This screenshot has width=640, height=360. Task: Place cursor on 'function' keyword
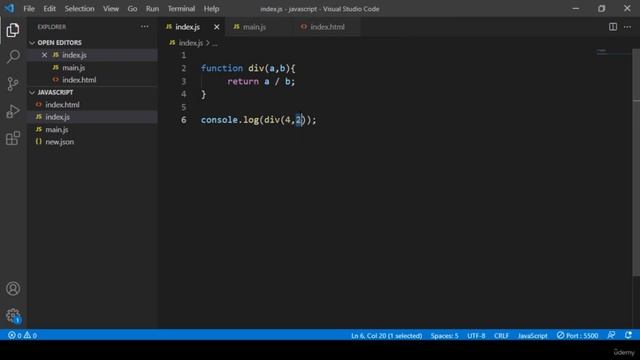pyautogui.click(x=222, y=68)
